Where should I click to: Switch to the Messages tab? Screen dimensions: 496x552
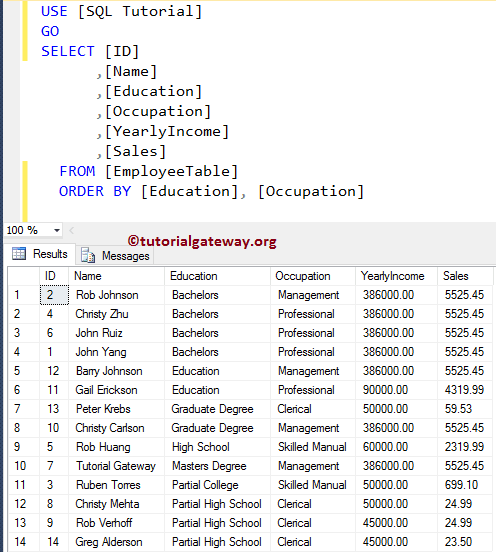tap(115, 256)
